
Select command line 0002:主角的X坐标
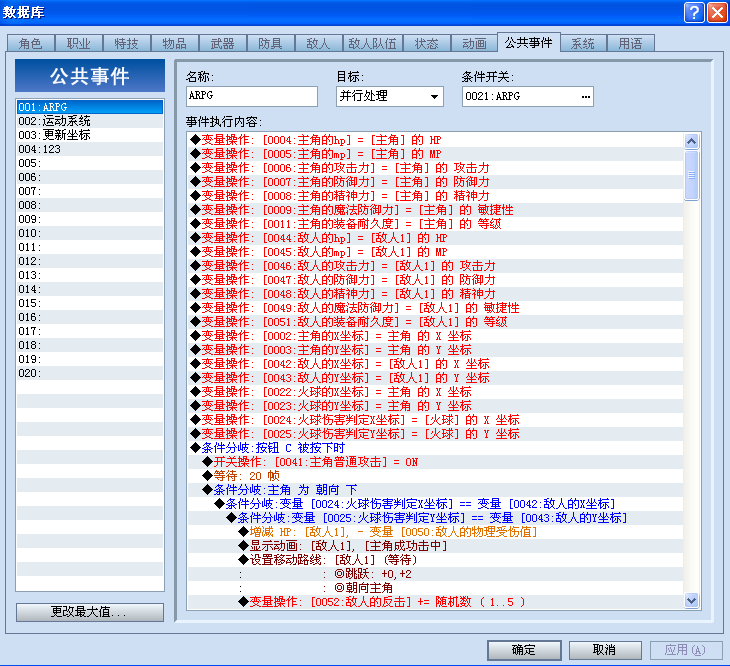pos(435,336)
